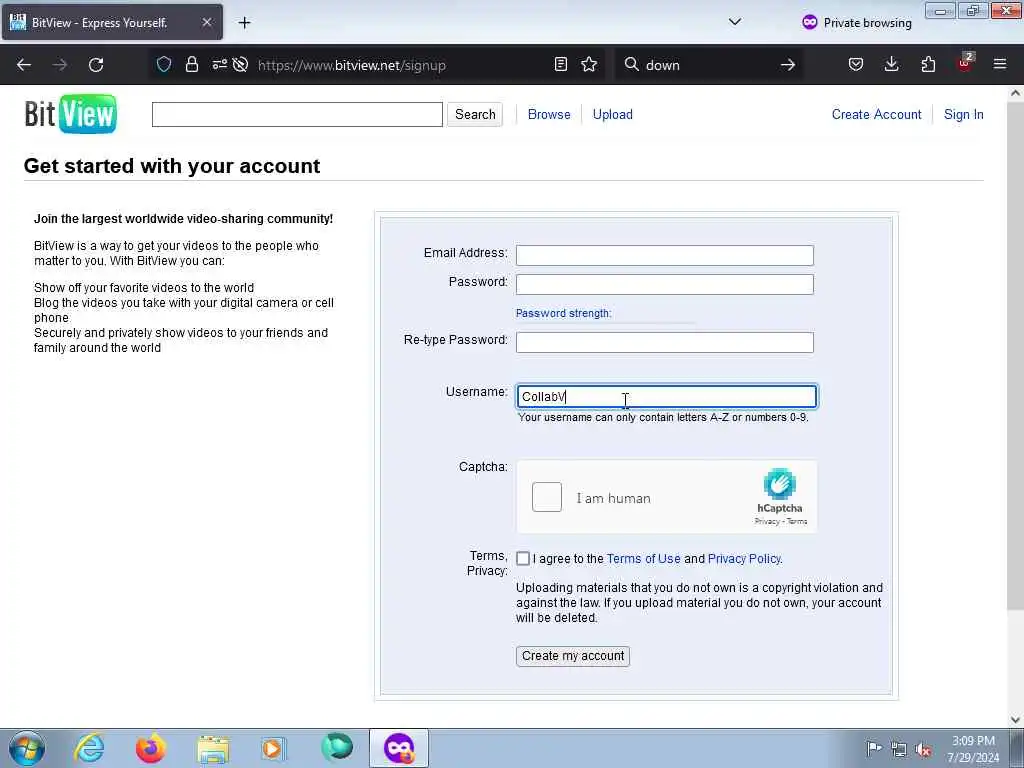Viewport: 1024px width, 768px height.
Task: Open the Privacy Policy link
Action: click(x=744, y=559)
